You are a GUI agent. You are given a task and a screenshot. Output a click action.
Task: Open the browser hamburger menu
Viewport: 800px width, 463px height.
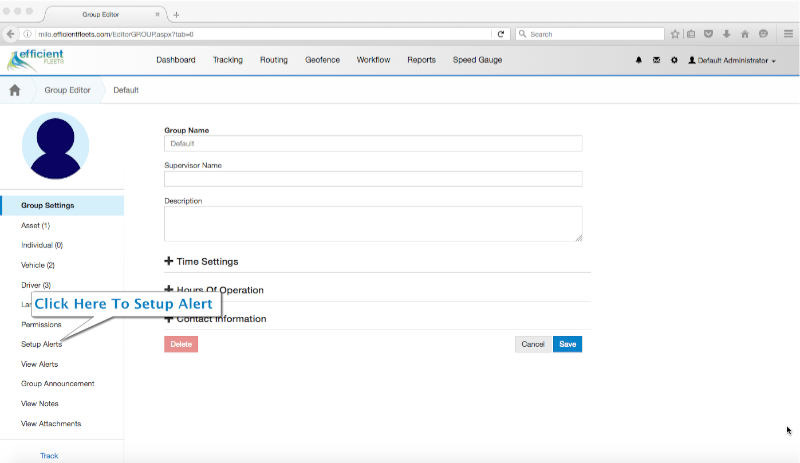click(x=788, y=34)
